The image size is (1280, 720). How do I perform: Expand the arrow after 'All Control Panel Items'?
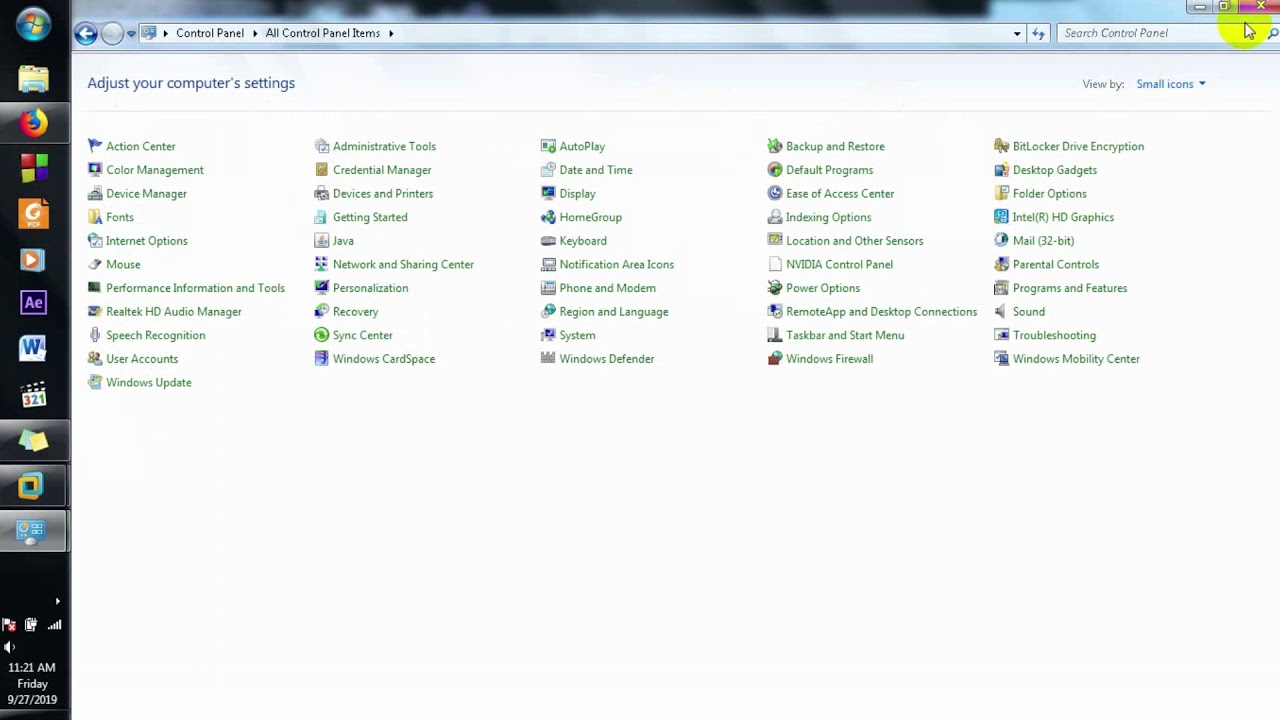[x=391, y=33]
